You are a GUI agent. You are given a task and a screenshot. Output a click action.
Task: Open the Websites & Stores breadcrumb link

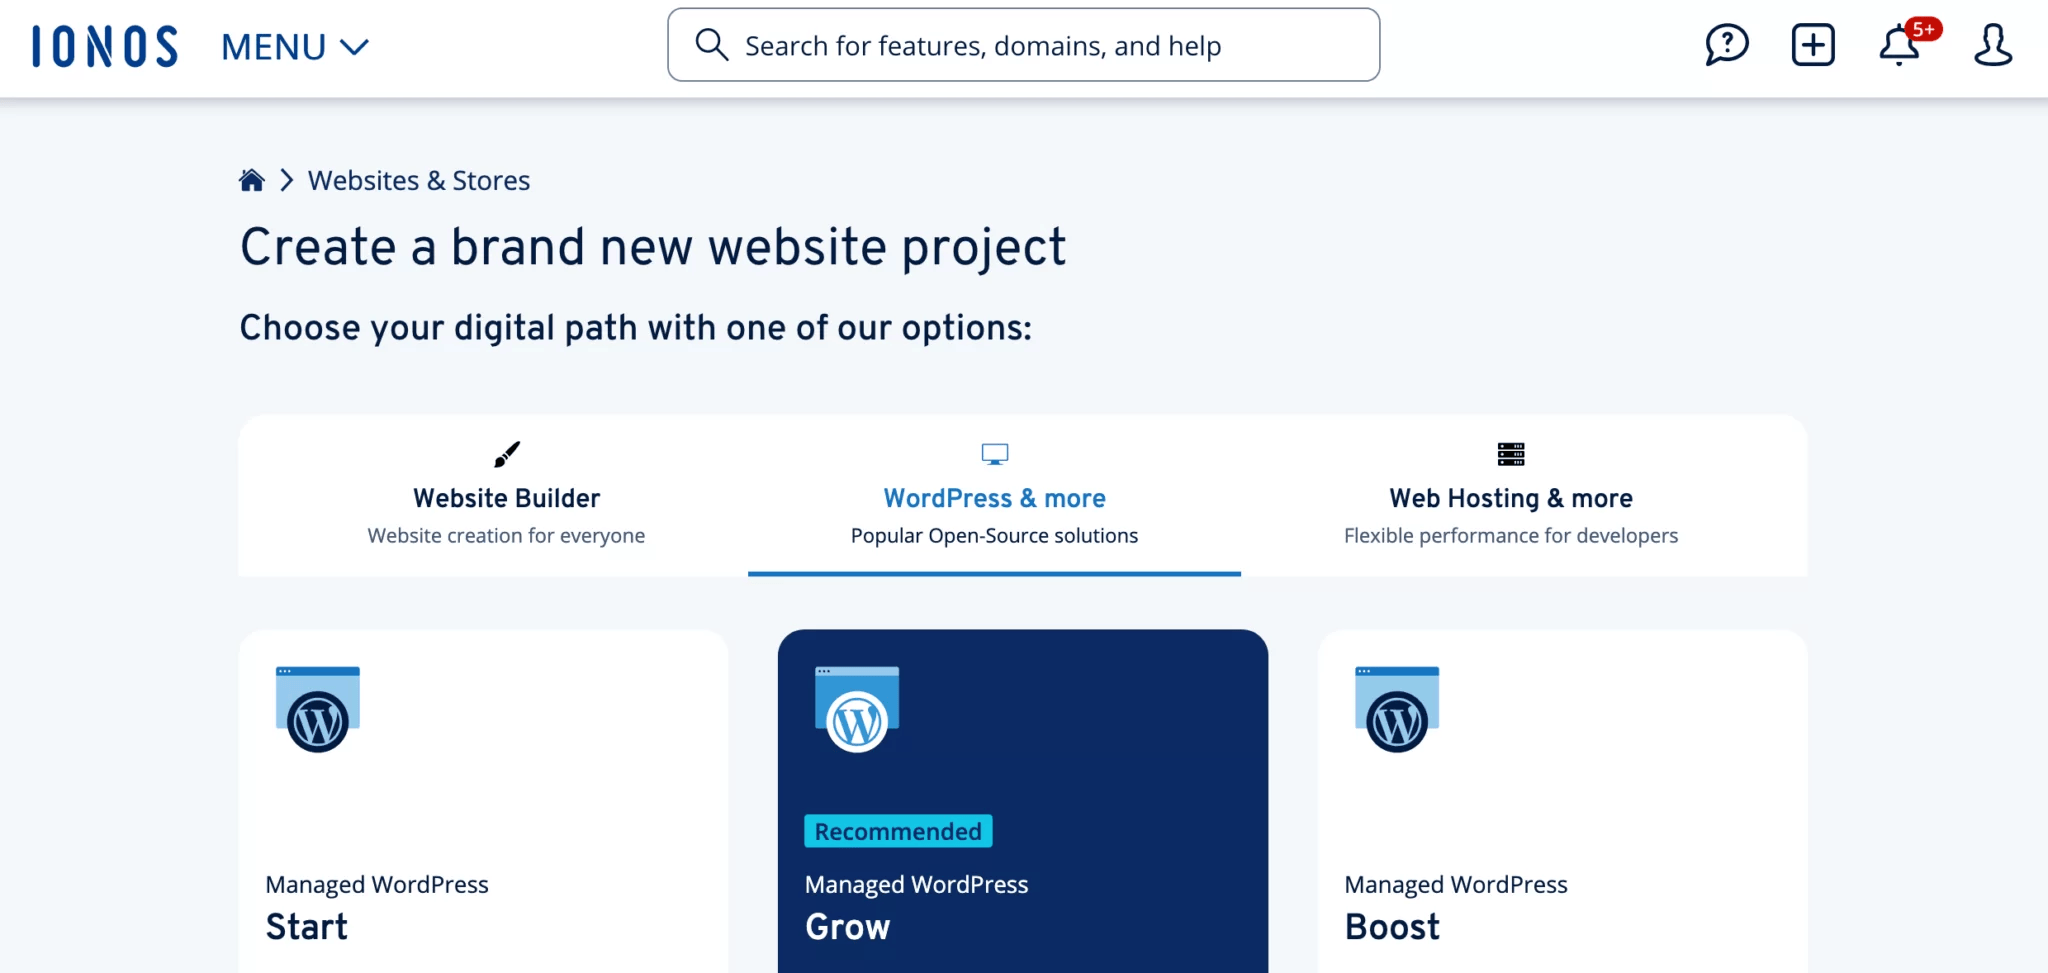click(x=419, y=180)
